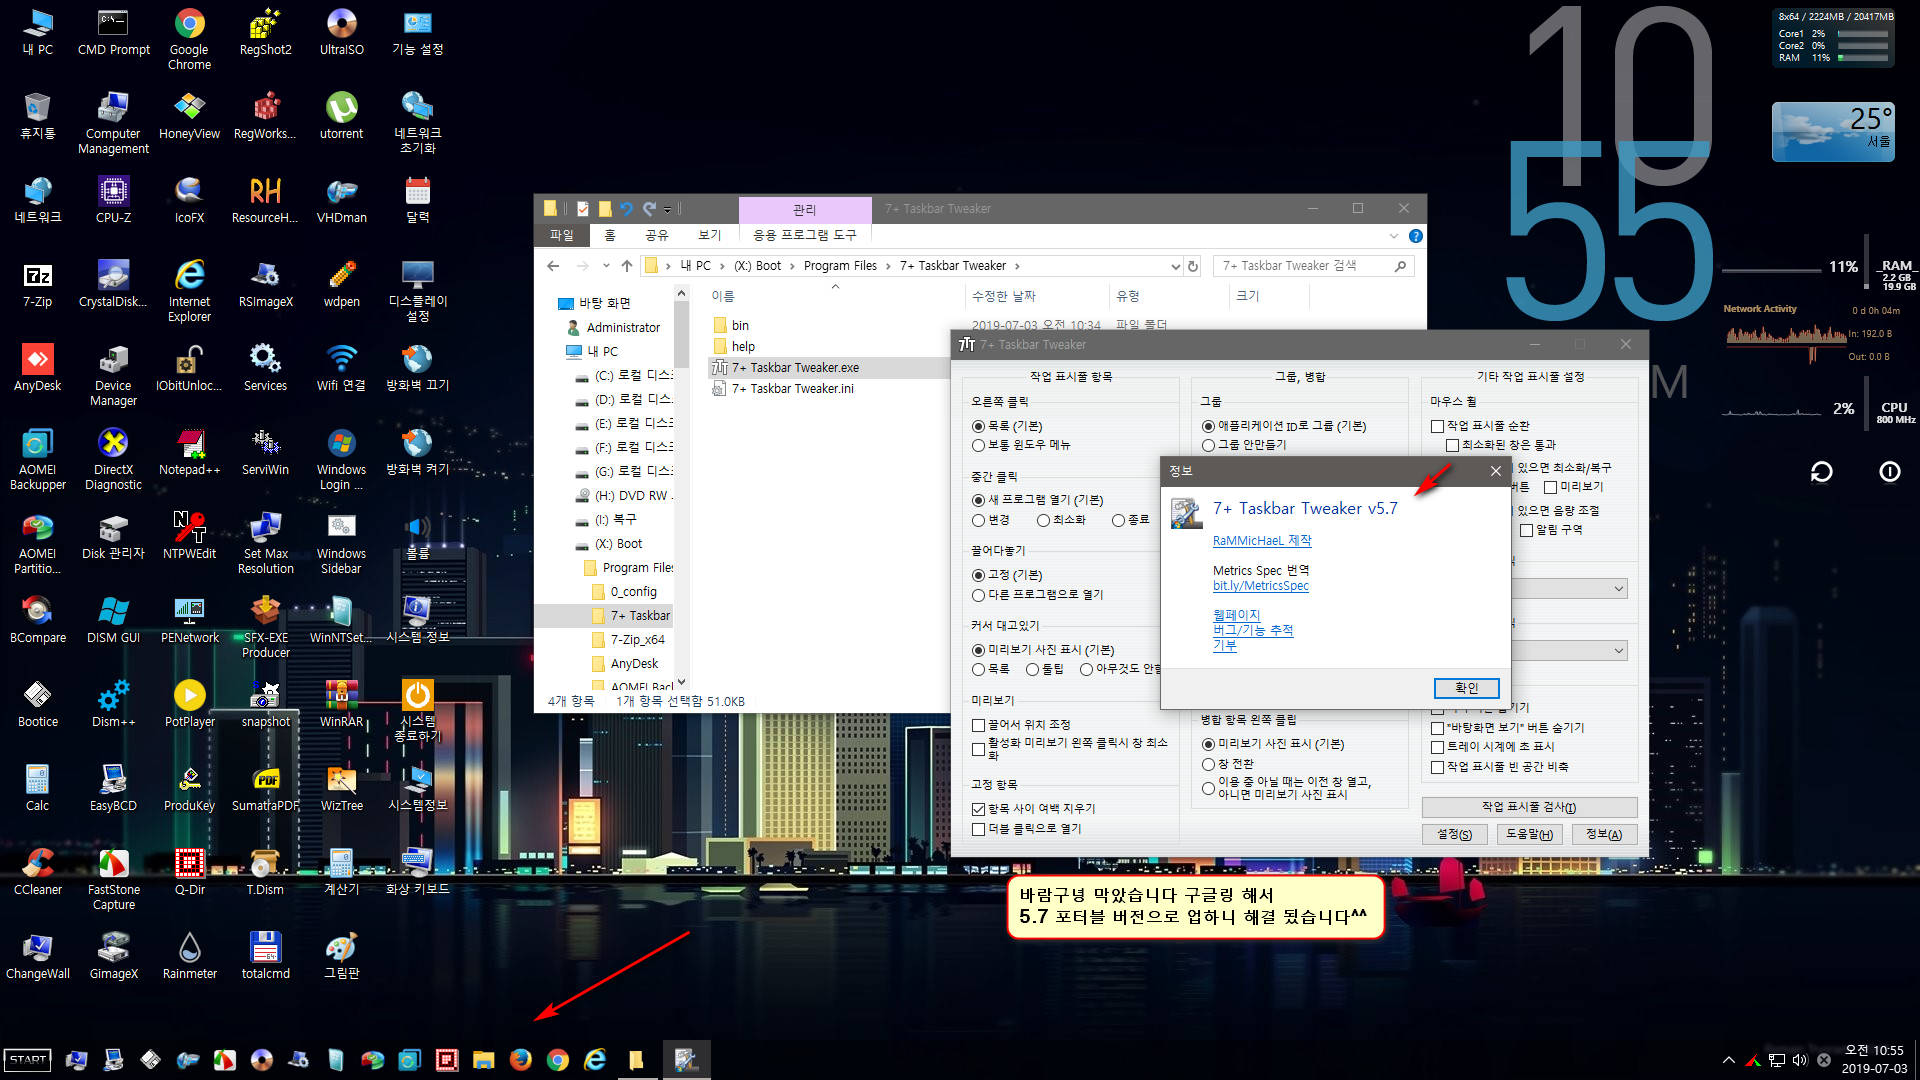1920x1080 pixels.
Task: Click the volume icon in system tray
Action: (1800, 1060)
